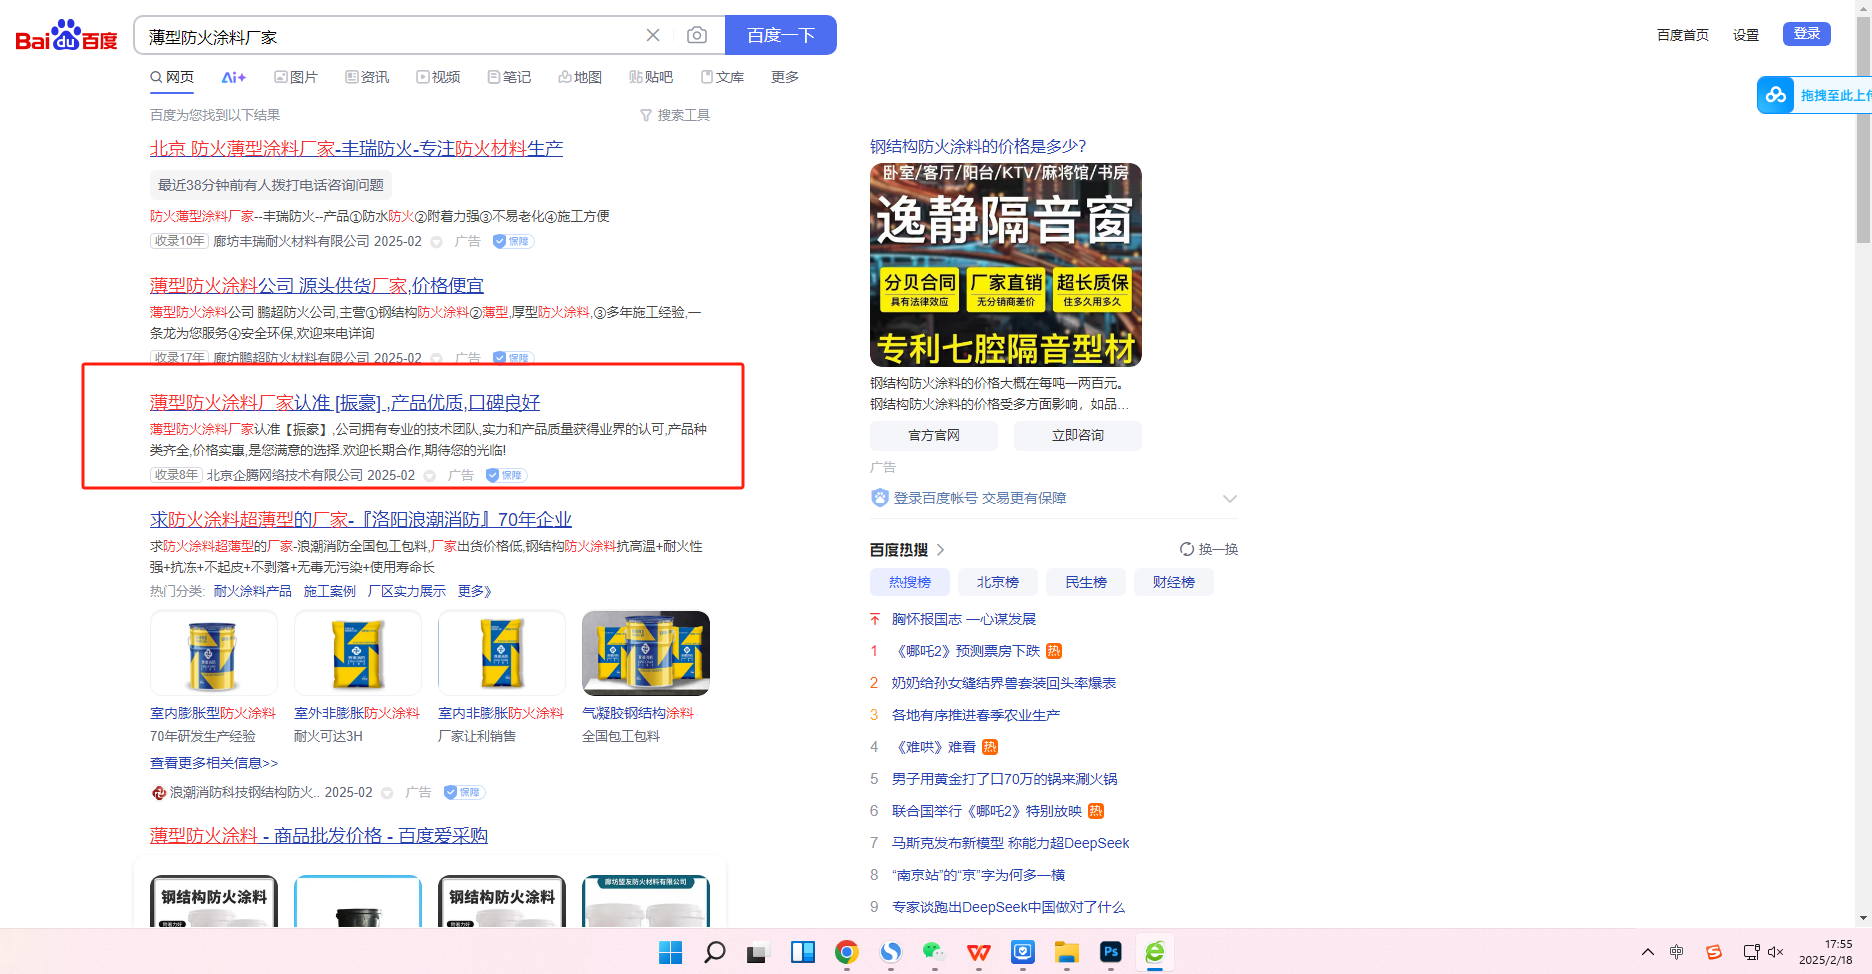Select the 热搜榜 tab

point(910,582)
